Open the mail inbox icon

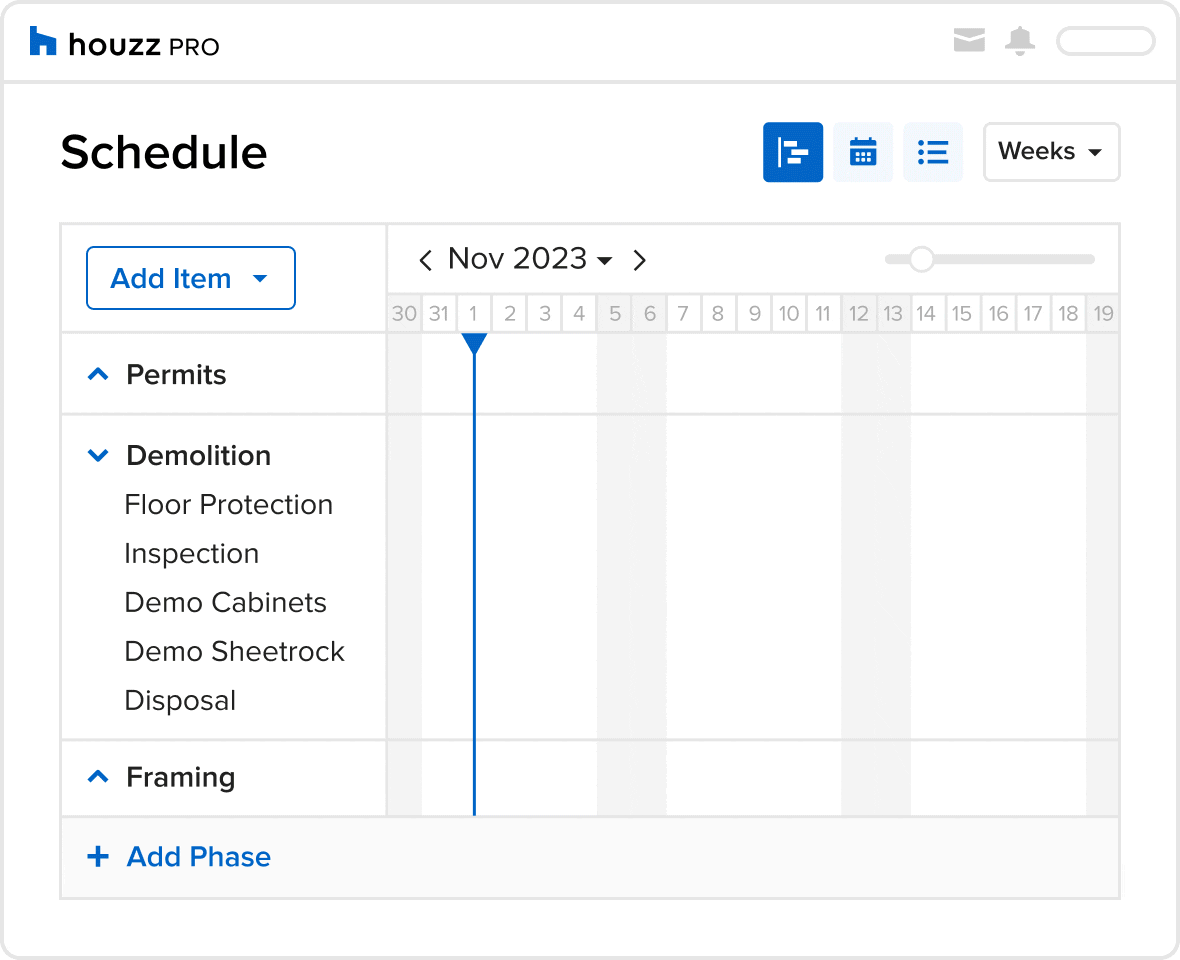969,40
